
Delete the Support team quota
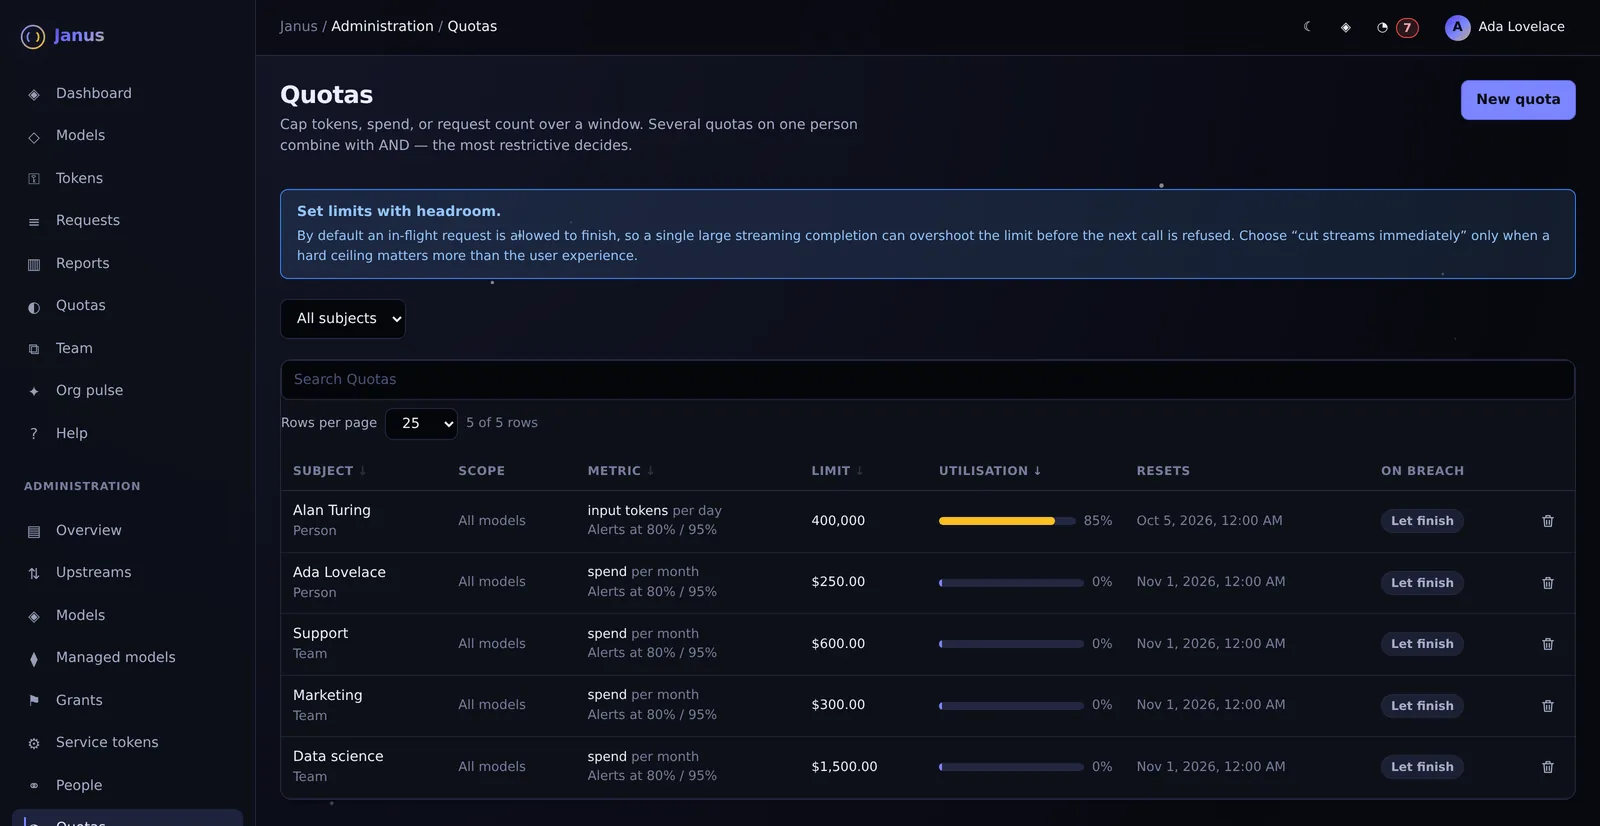pyautogui.click(x=1548, y=644)
